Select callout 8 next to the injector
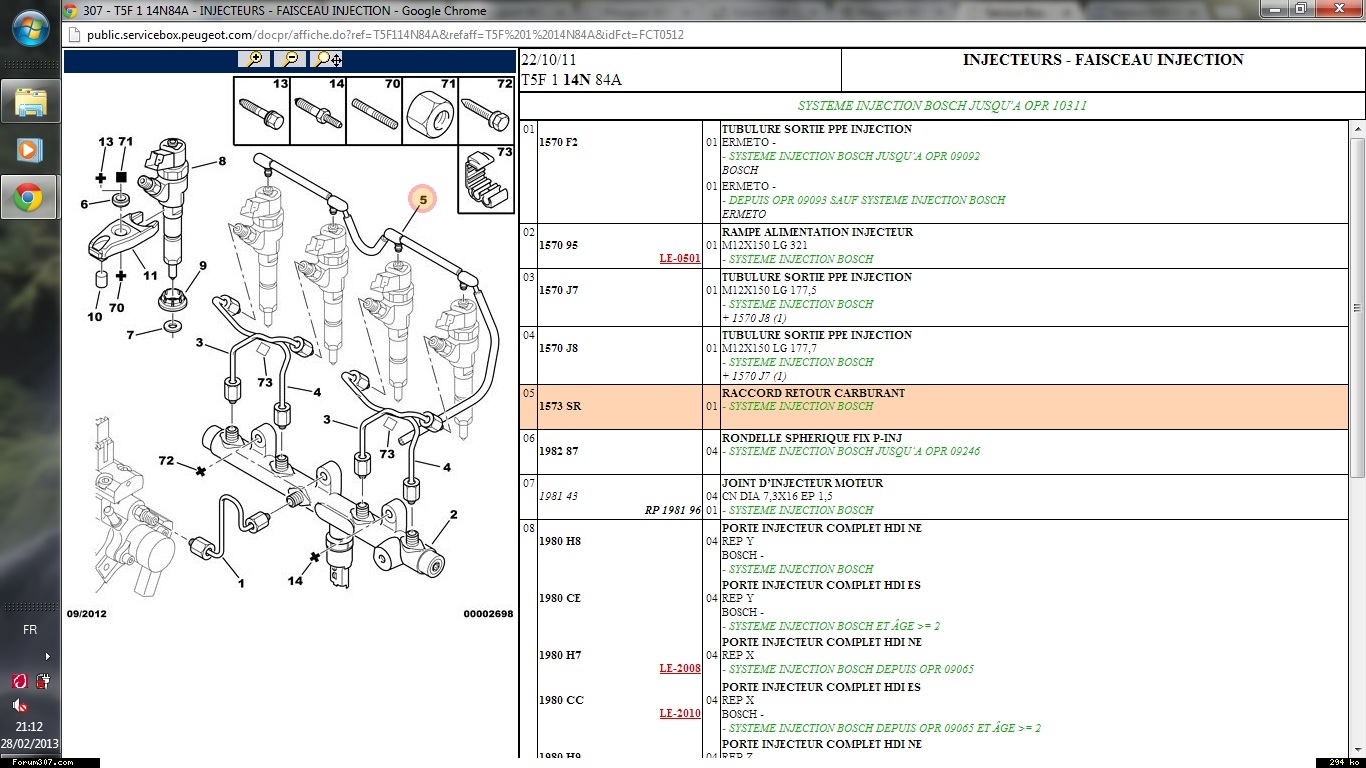The image size is (1366, 768). coord(222,161)
